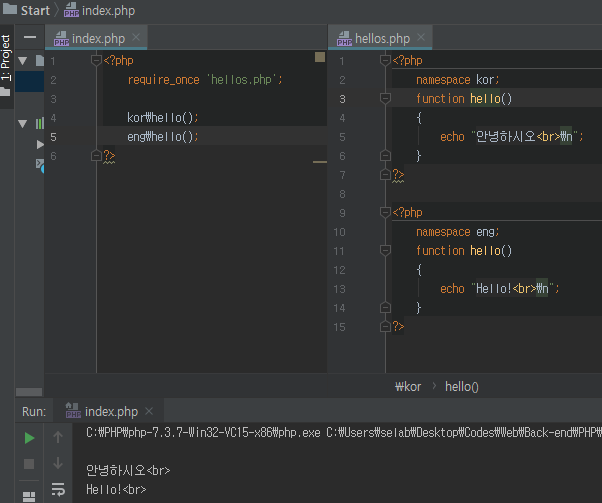Close the index.php Run tab
This screenshot has height=503, width=602.
(x=149, y=411)
